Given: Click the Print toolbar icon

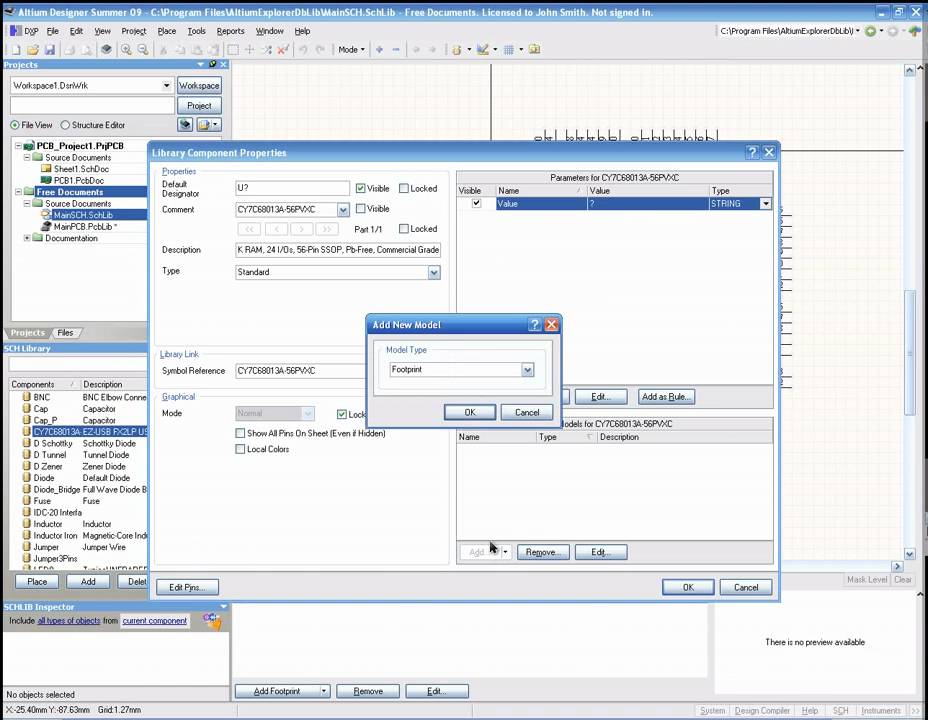Looking at the screenshot, I should point(70,50).
